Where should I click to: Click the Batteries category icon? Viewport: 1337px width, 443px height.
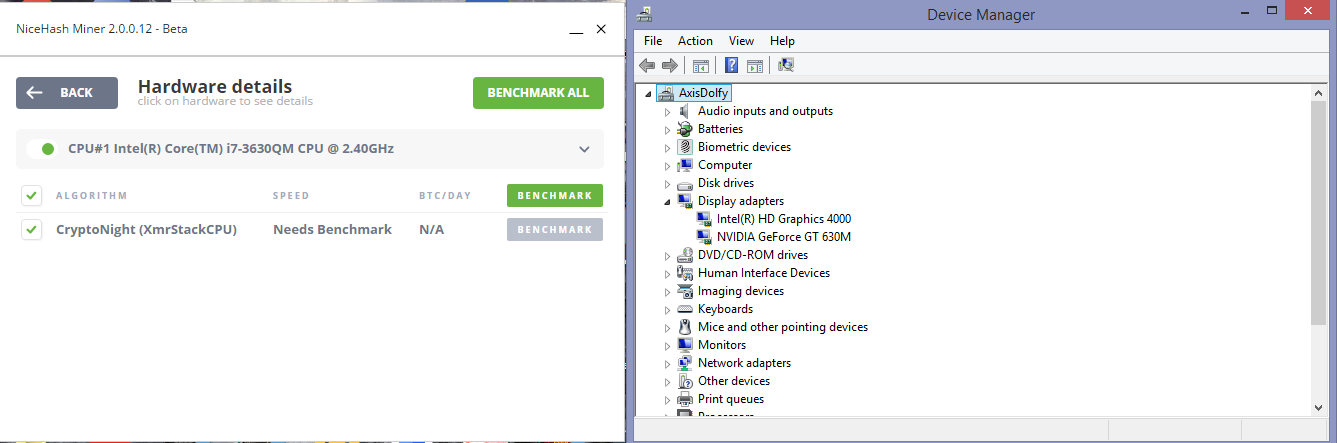coord(685,129)
